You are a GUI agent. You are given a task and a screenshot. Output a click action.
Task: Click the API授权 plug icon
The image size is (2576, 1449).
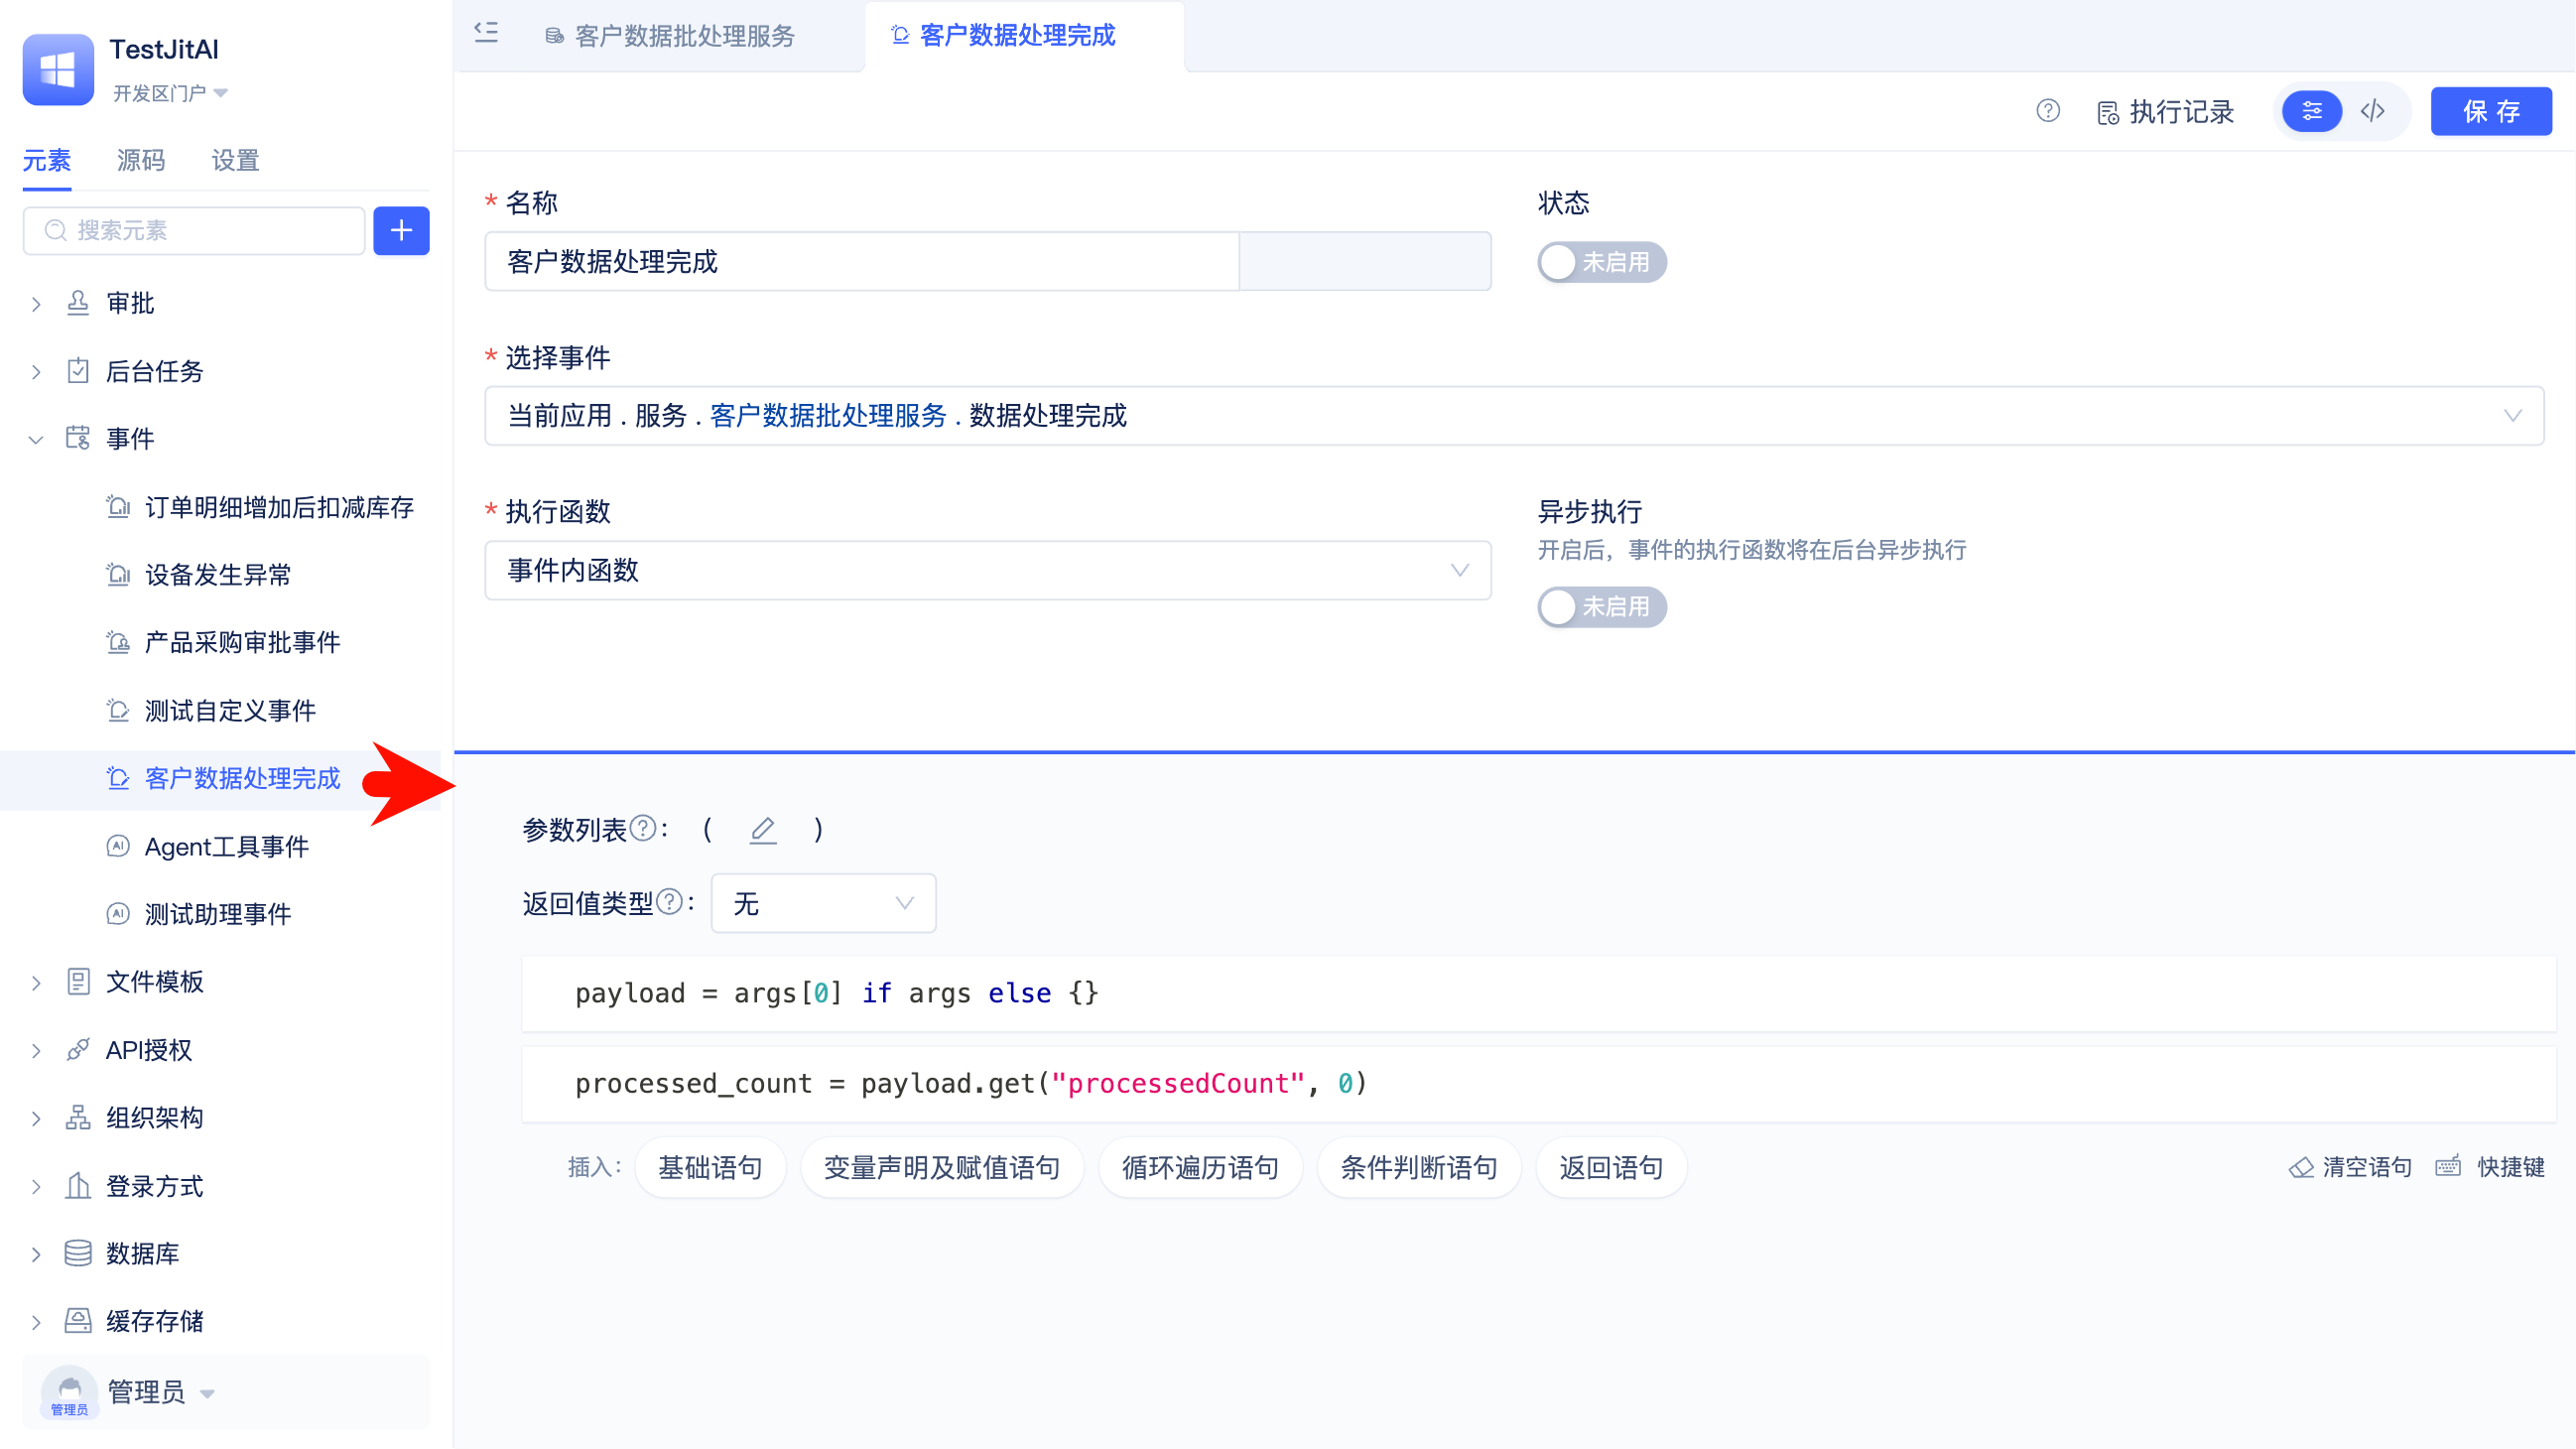(x=78, y=1050)
